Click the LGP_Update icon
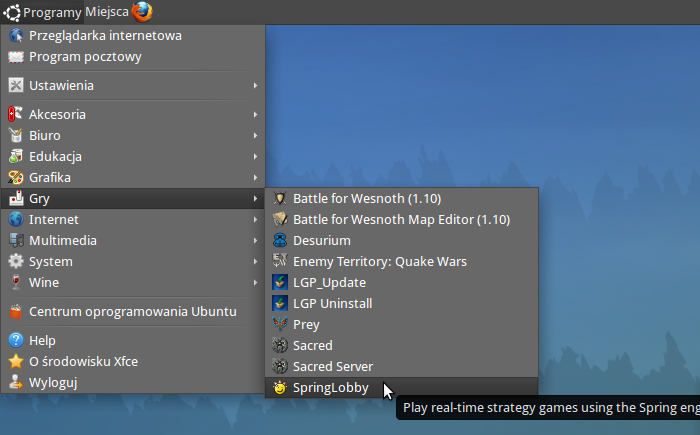700x435 pixels. point(280,282)
